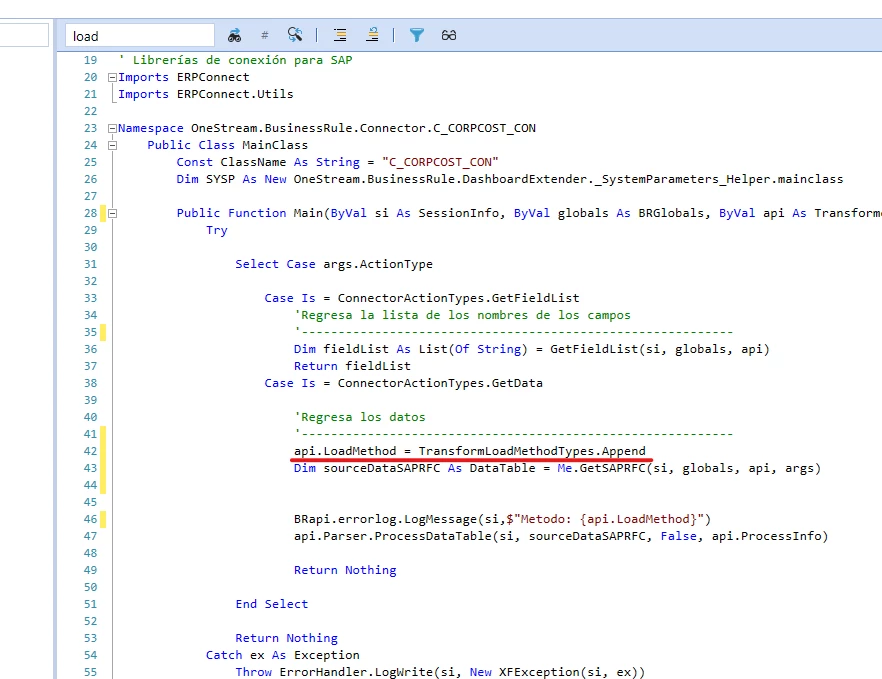Viewport: 882px width, 679px height.
Task: Click the hash (#) go-to-line icon
Action: tap(264, 35)
